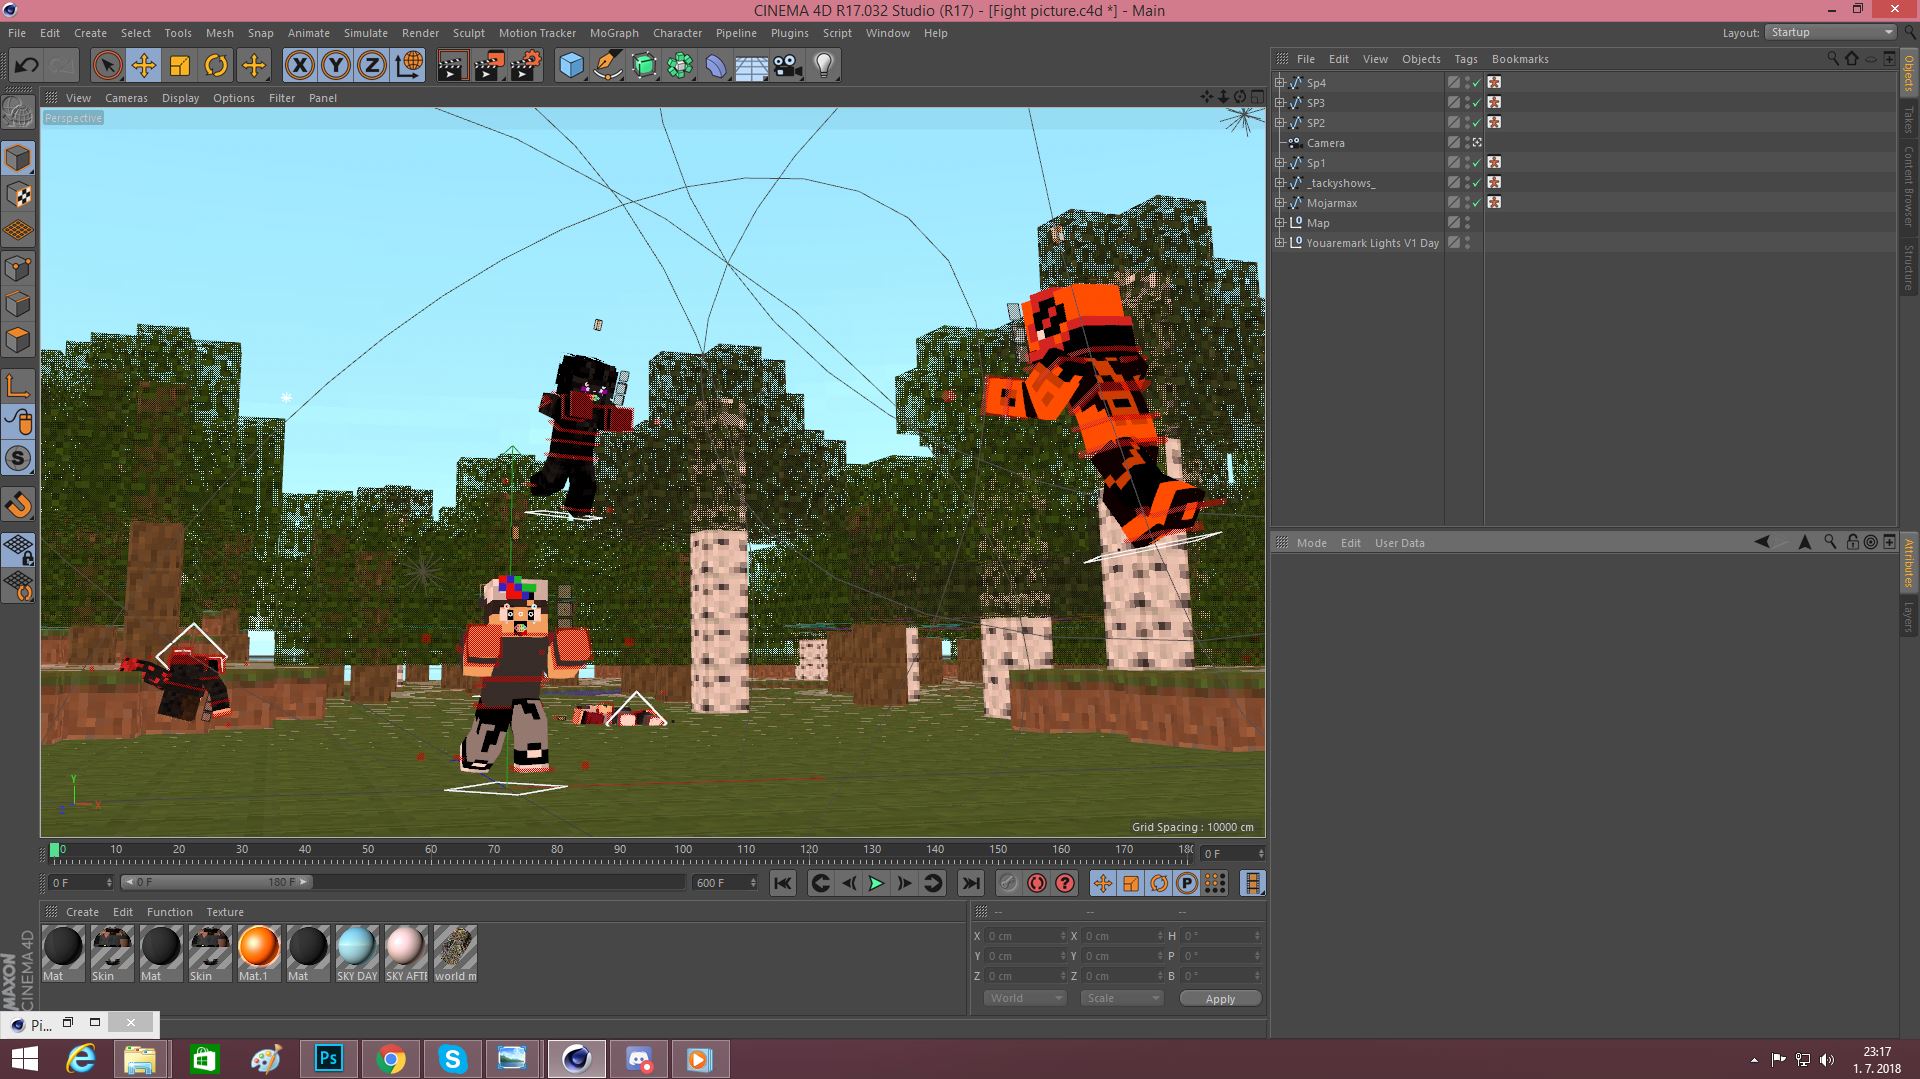Click the 600 F end frame field
This screenshot has width=1920, height=1079.
725,883
